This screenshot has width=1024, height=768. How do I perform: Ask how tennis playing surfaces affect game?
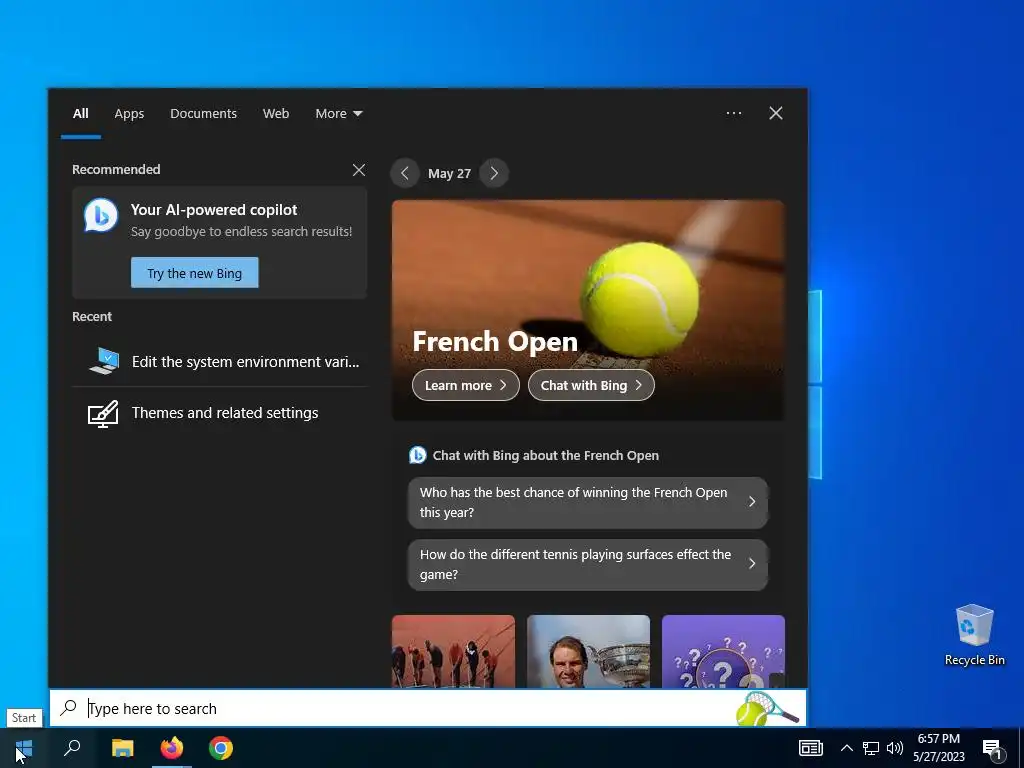(588, 564)
